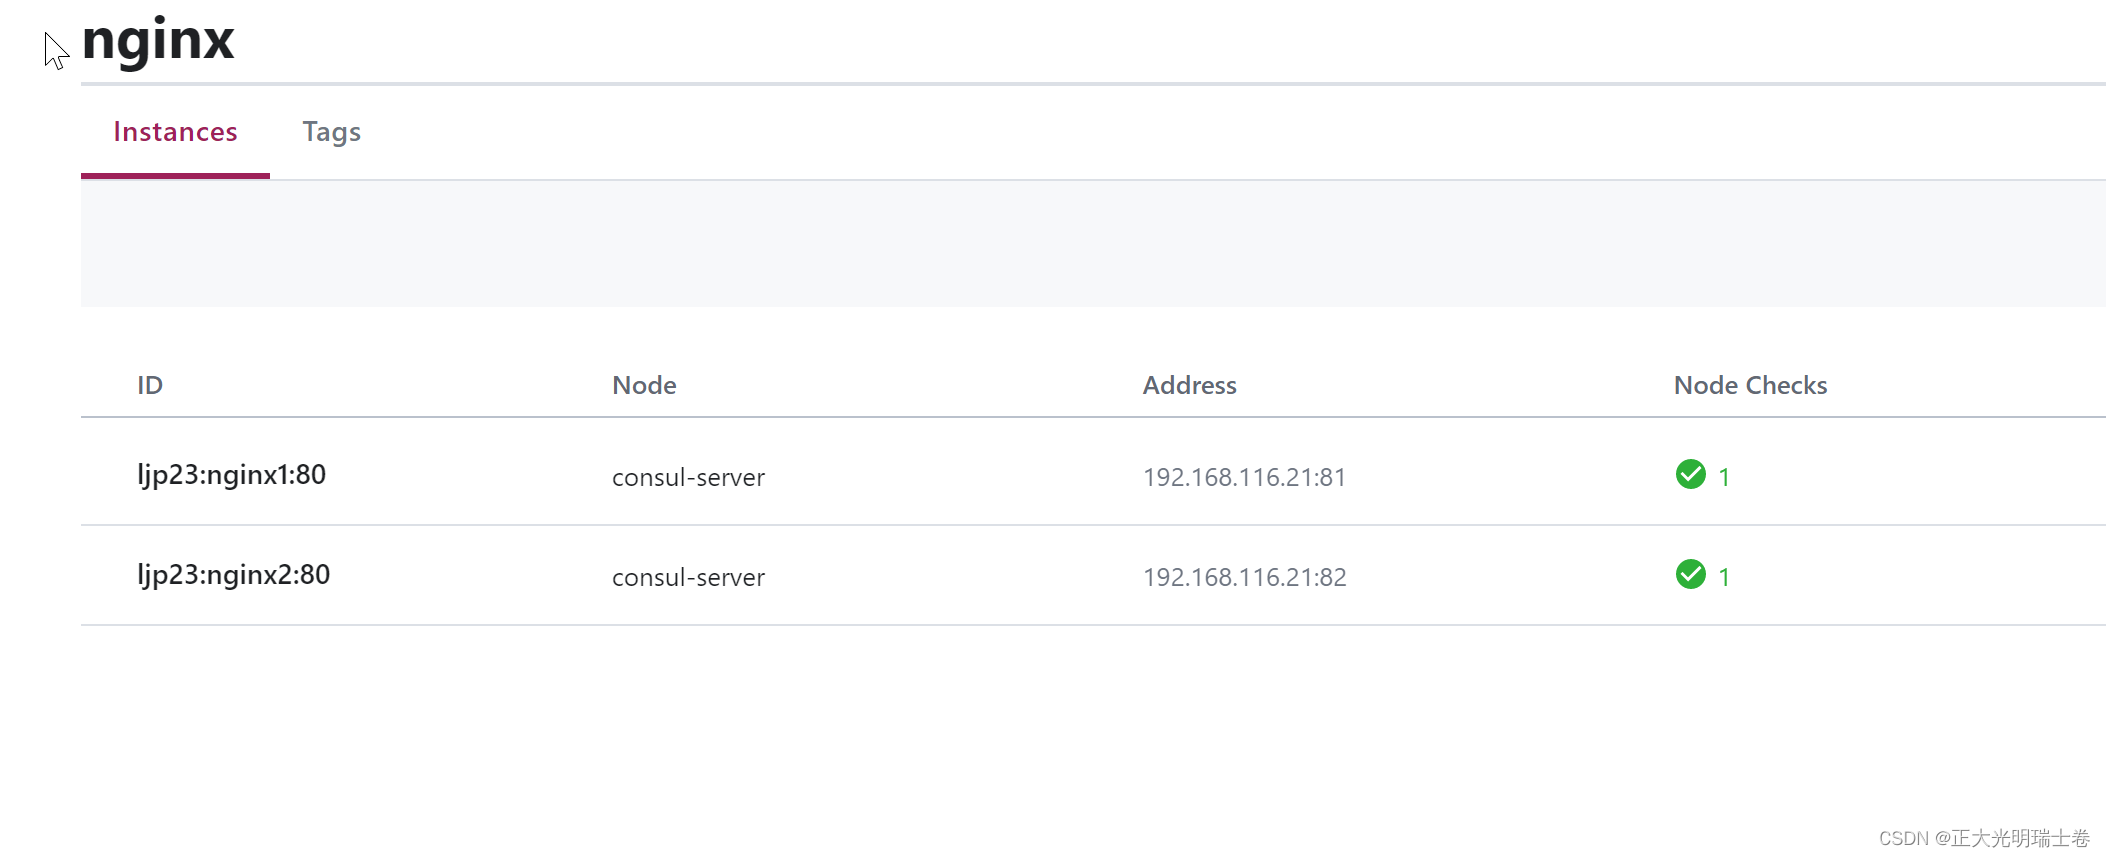Click the consul-server node in the second row
The height and width of the screenshot is (857, 2106).
point(687,577)
